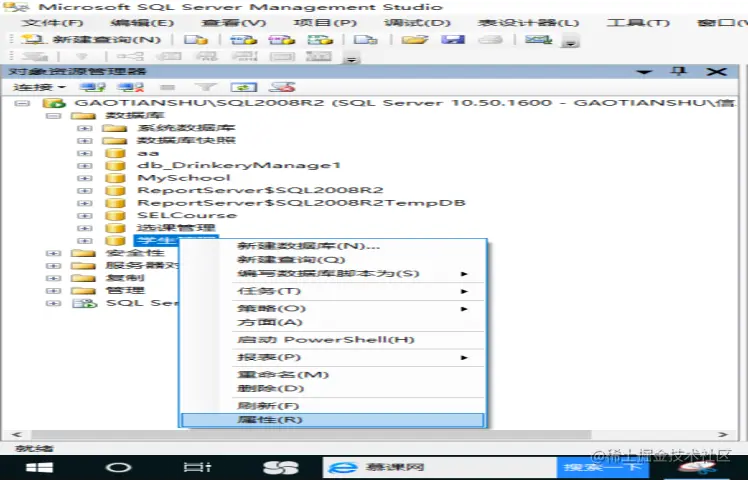Open the 表设计器(L) menu
The image size is (748, 481).
(528, 23)
